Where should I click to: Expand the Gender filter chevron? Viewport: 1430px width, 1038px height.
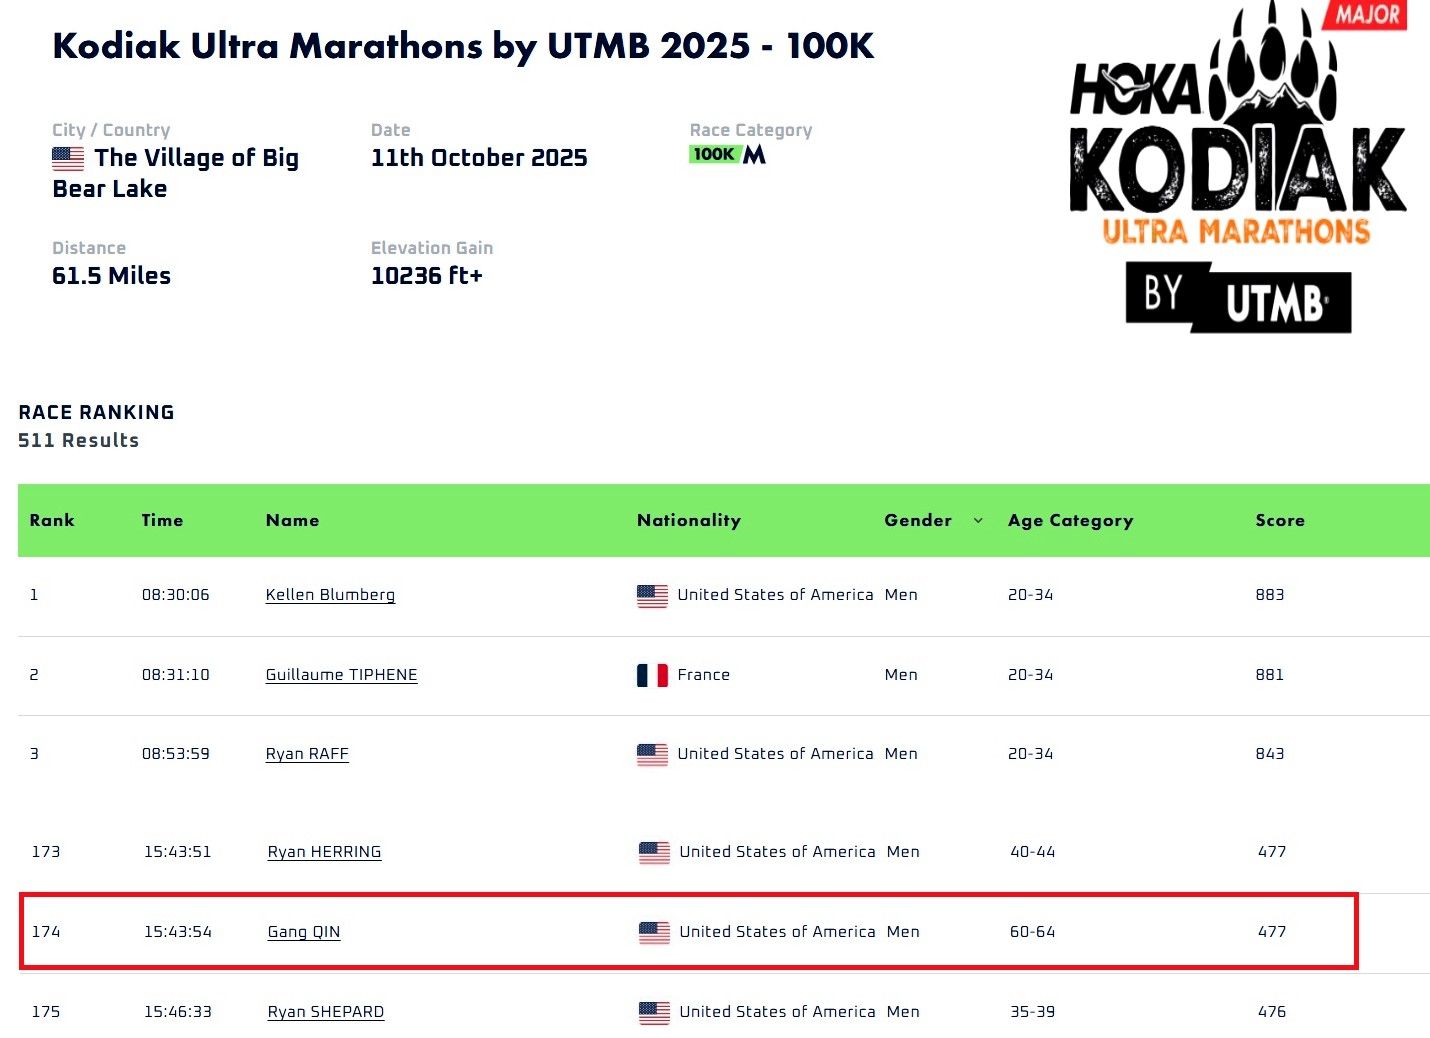pos(978,520)
